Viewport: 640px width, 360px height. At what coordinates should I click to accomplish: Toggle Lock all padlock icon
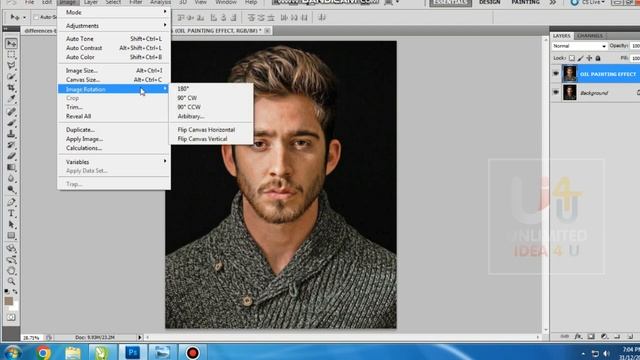click(x=598, y=58)
